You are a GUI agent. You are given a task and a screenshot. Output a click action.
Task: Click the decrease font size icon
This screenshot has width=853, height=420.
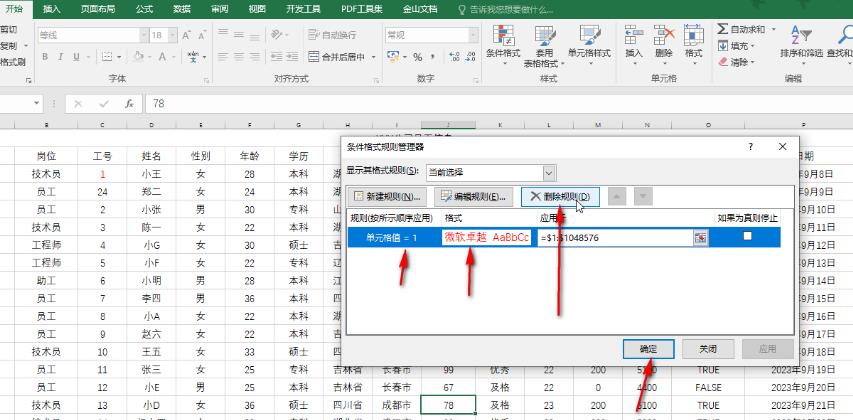tap(202, 35)
